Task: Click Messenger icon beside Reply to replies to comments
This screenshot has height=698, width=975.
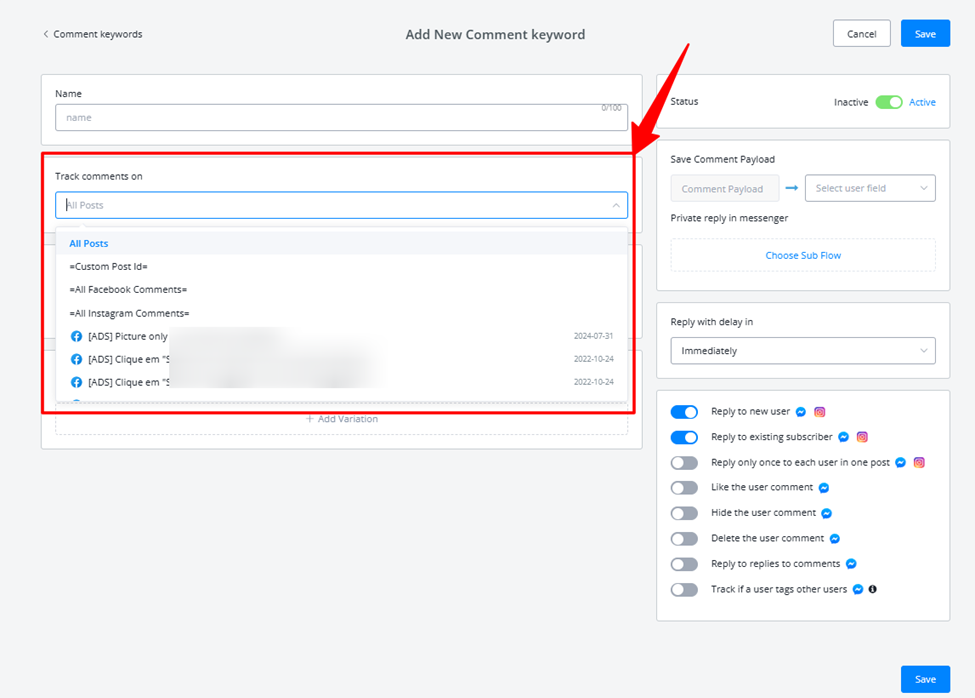Action: tap(851, 564)
